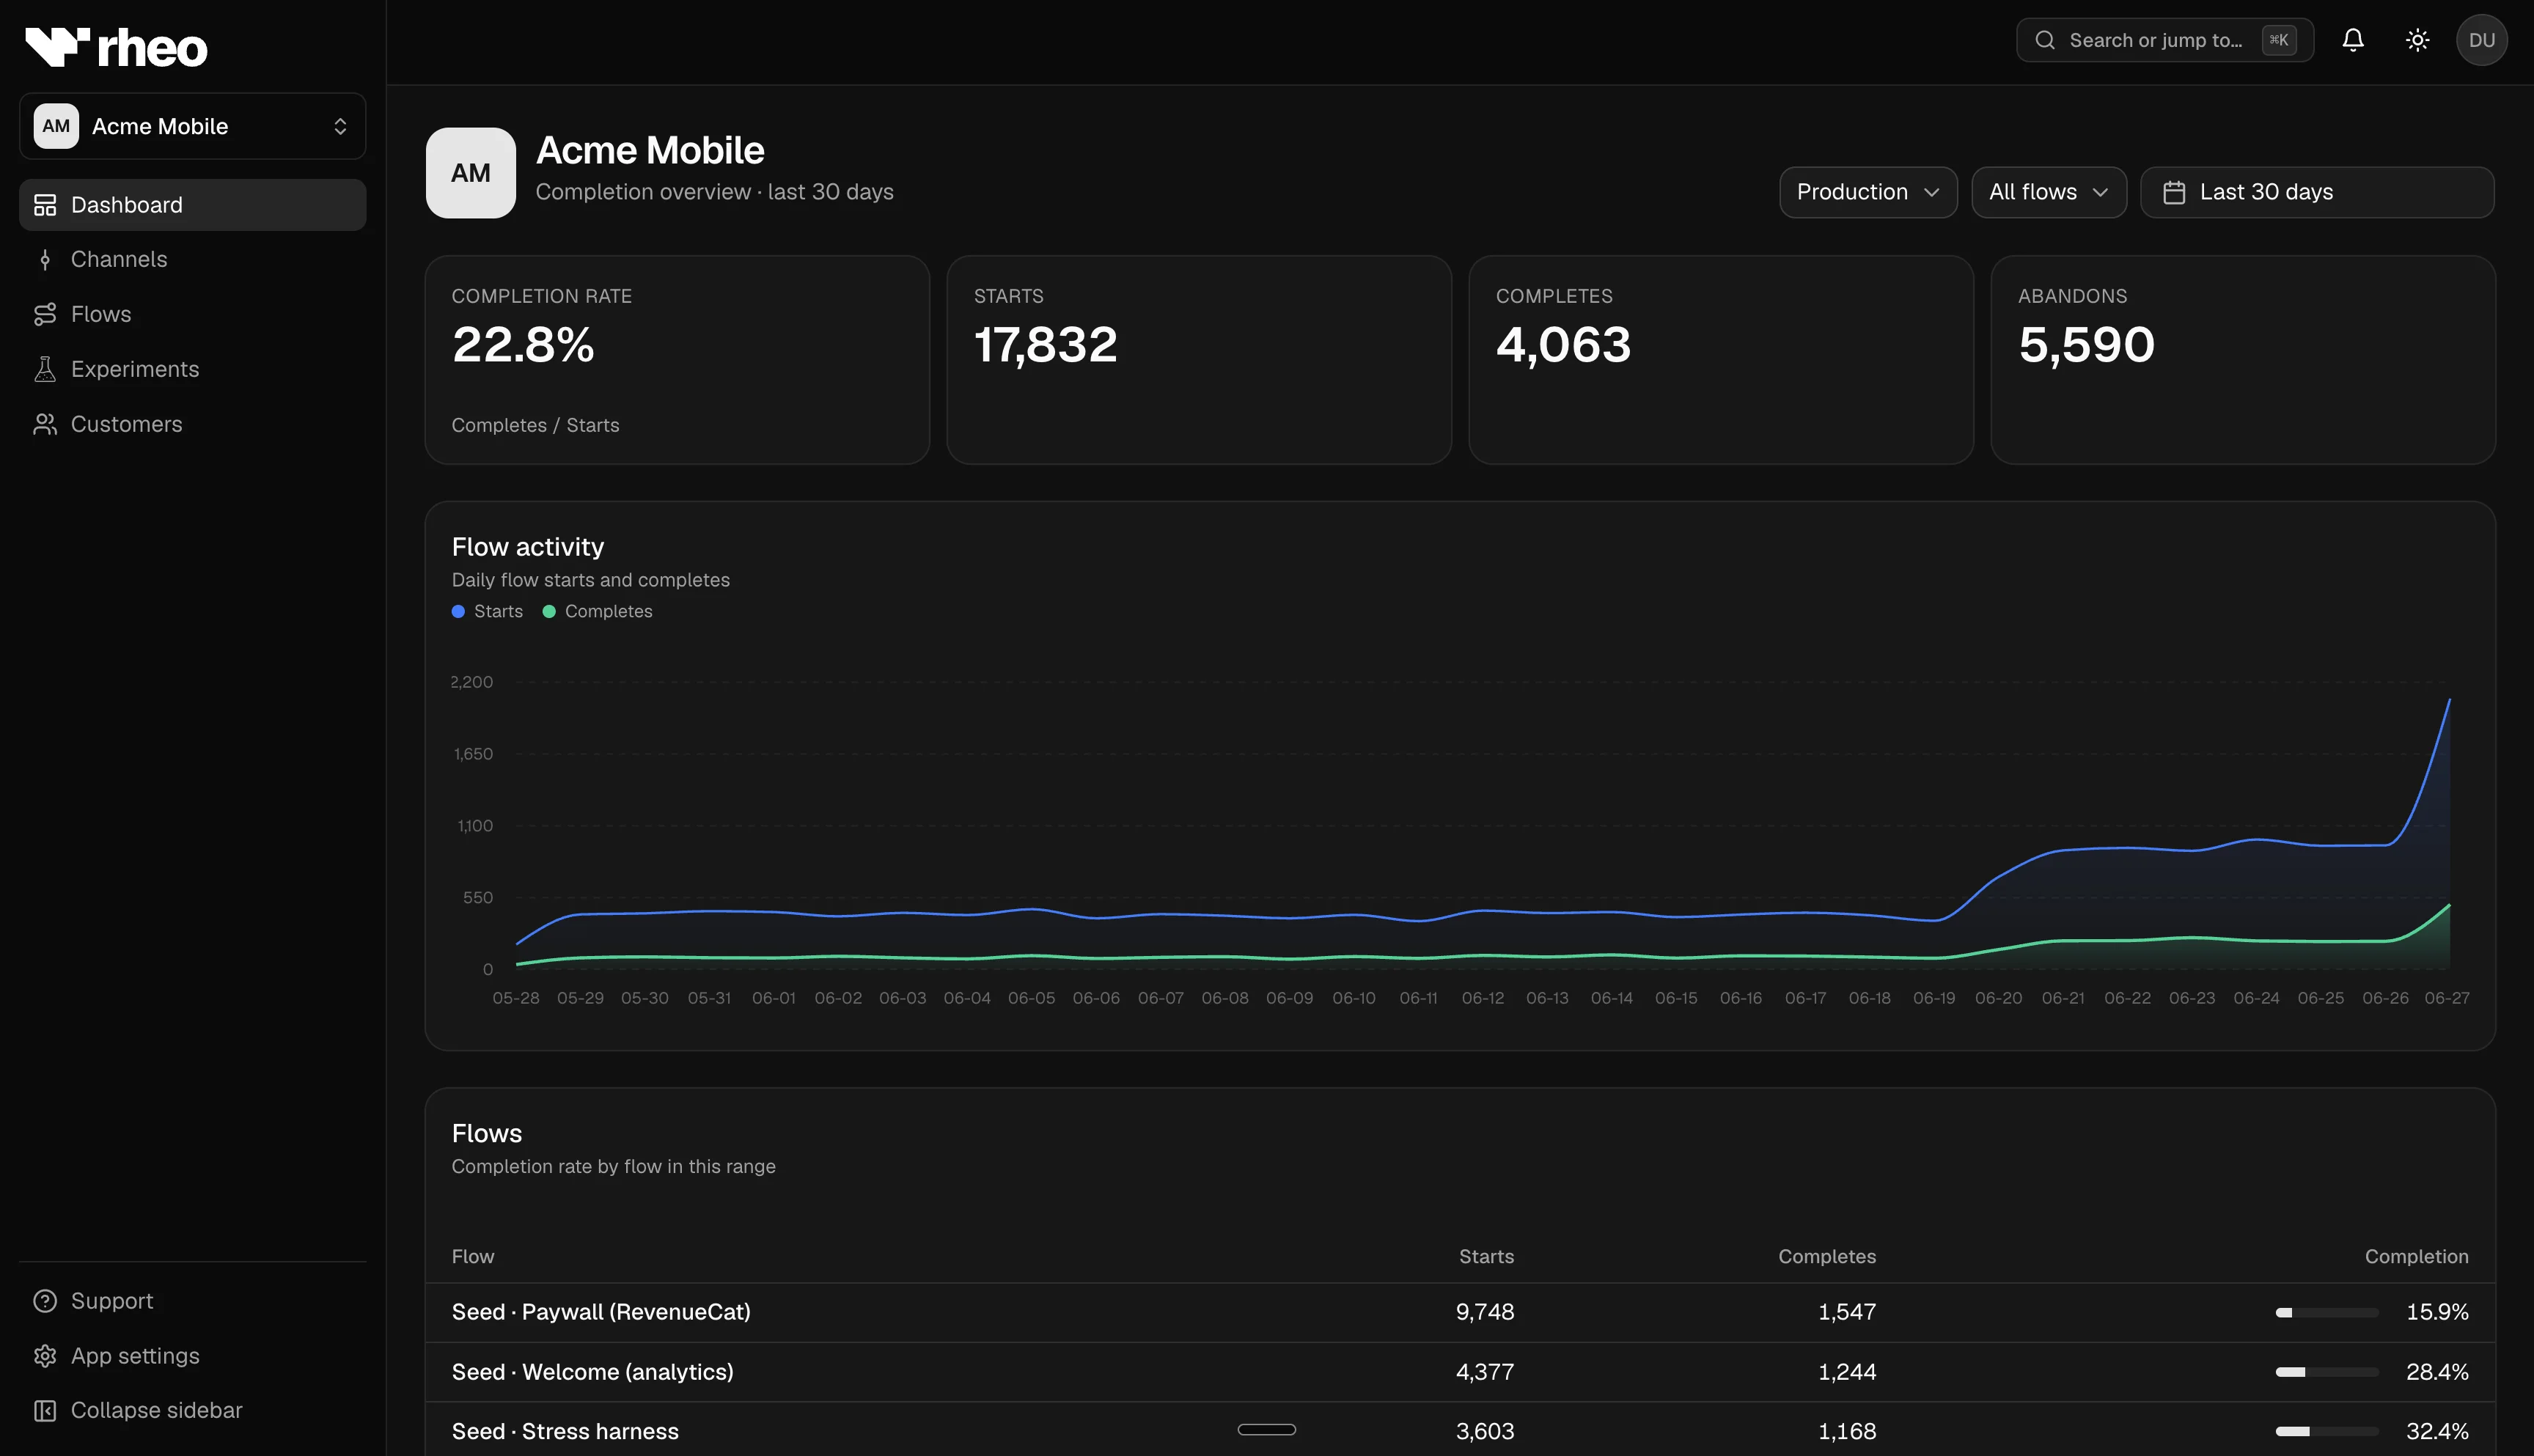Click the Customers people icon

[45, 425]
